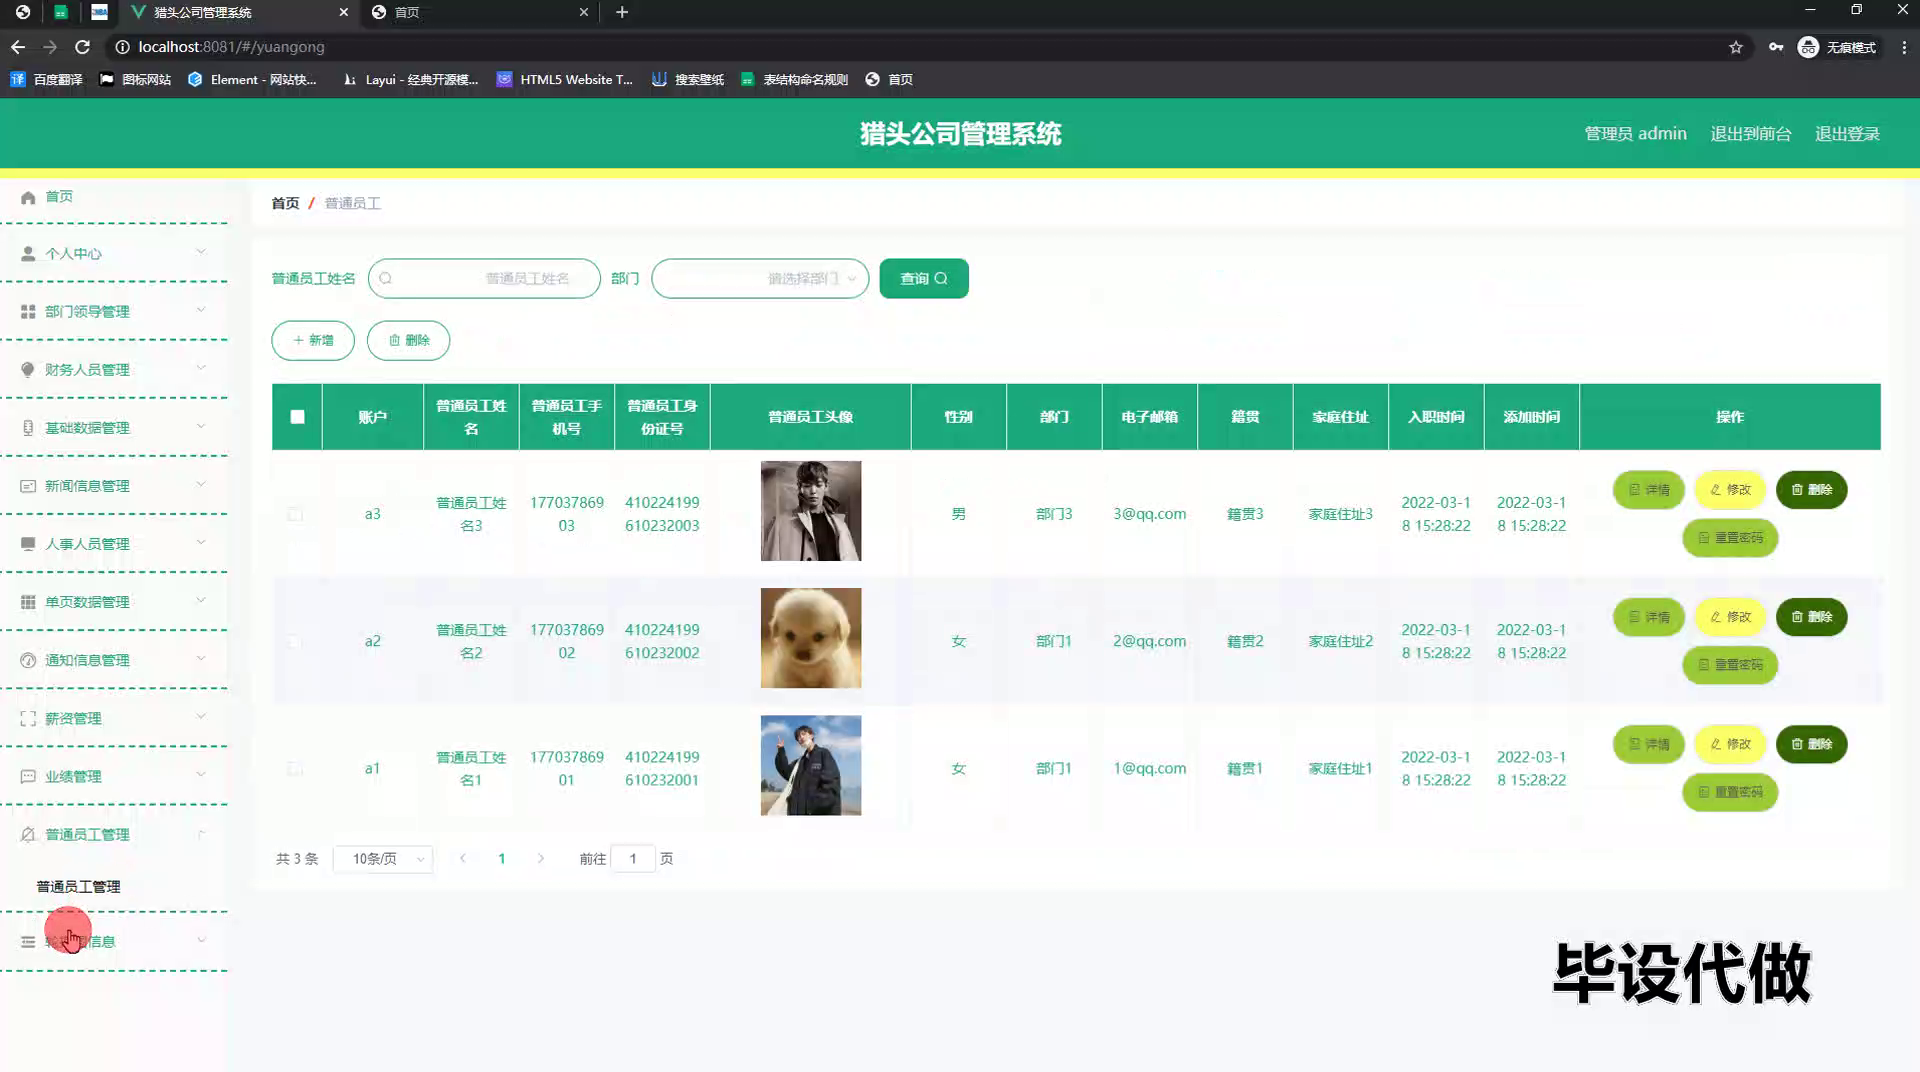Switch to the second 首页 browser tab

click(x=480, y=12)
